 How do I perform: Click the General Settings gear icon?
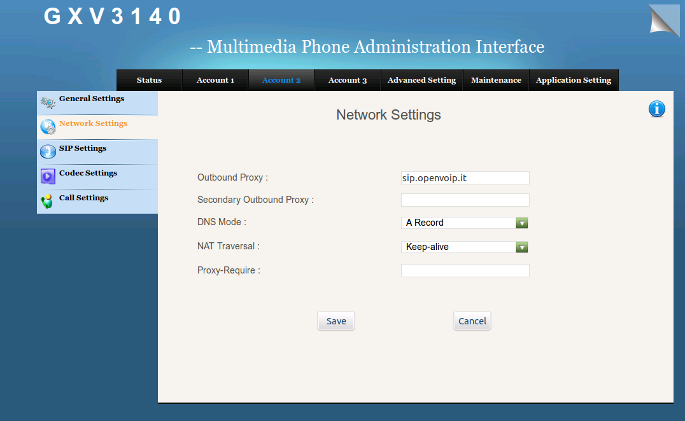coord(48,102)
